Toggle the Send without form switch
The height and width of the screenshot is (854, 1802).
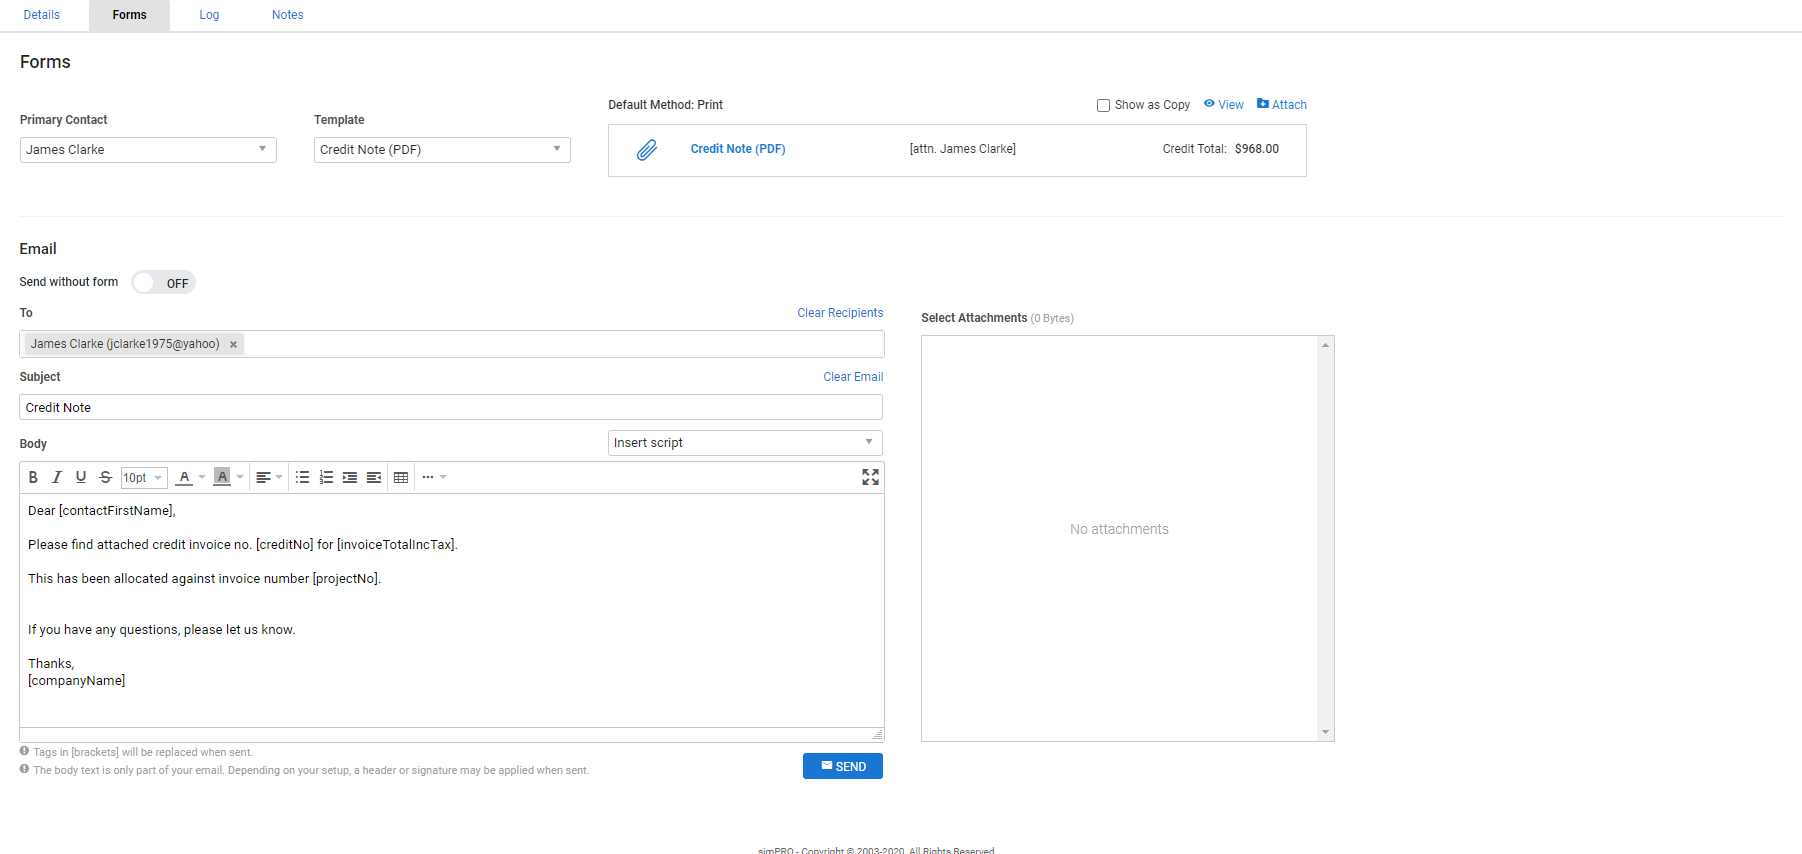(163, 283)
